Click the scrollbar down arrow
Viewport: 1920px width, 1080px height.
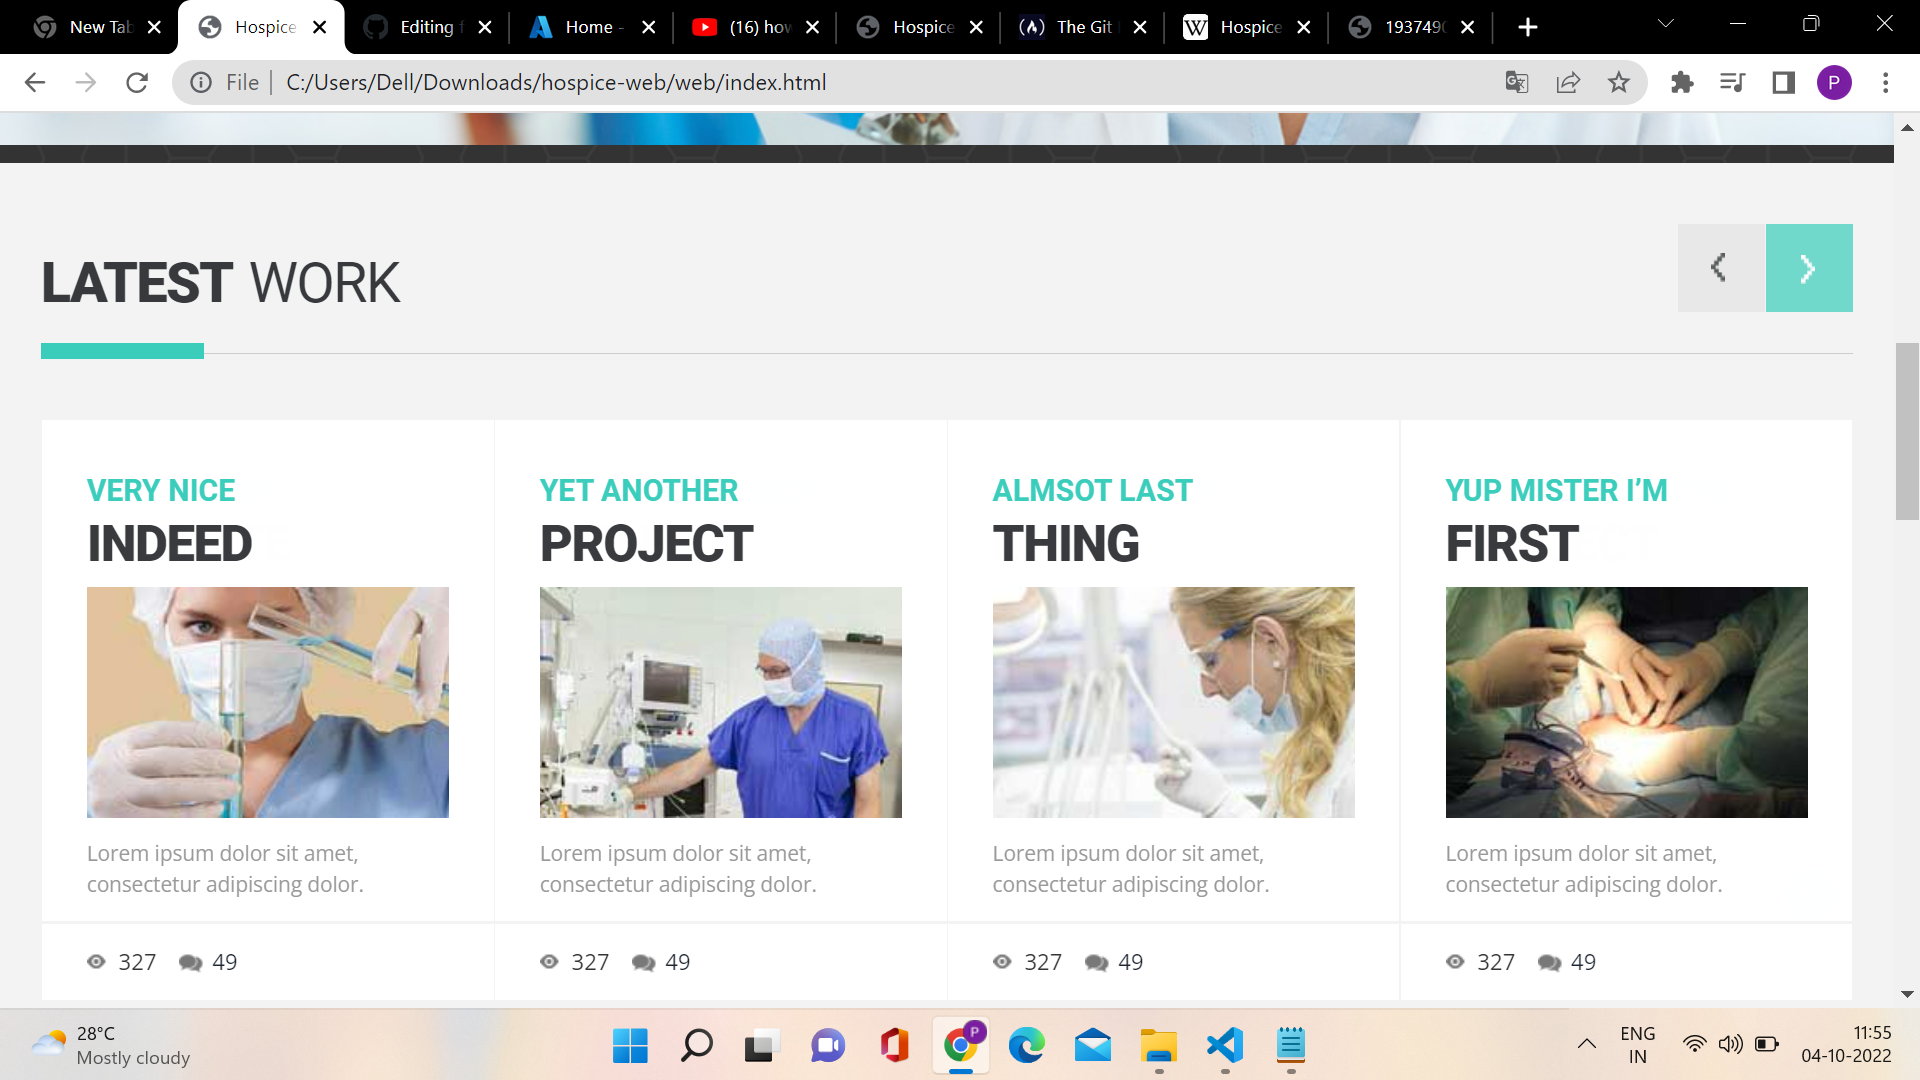[1907, 994]
